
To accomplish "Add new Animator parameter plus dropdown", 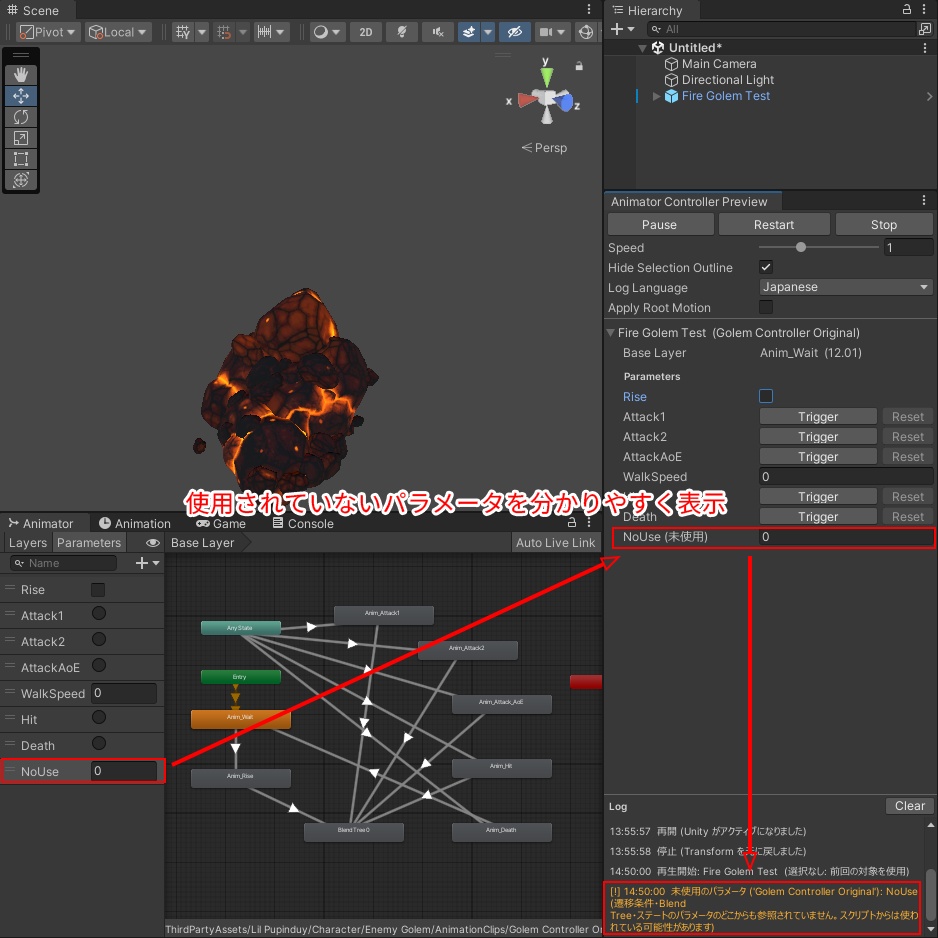I will 147,563.
